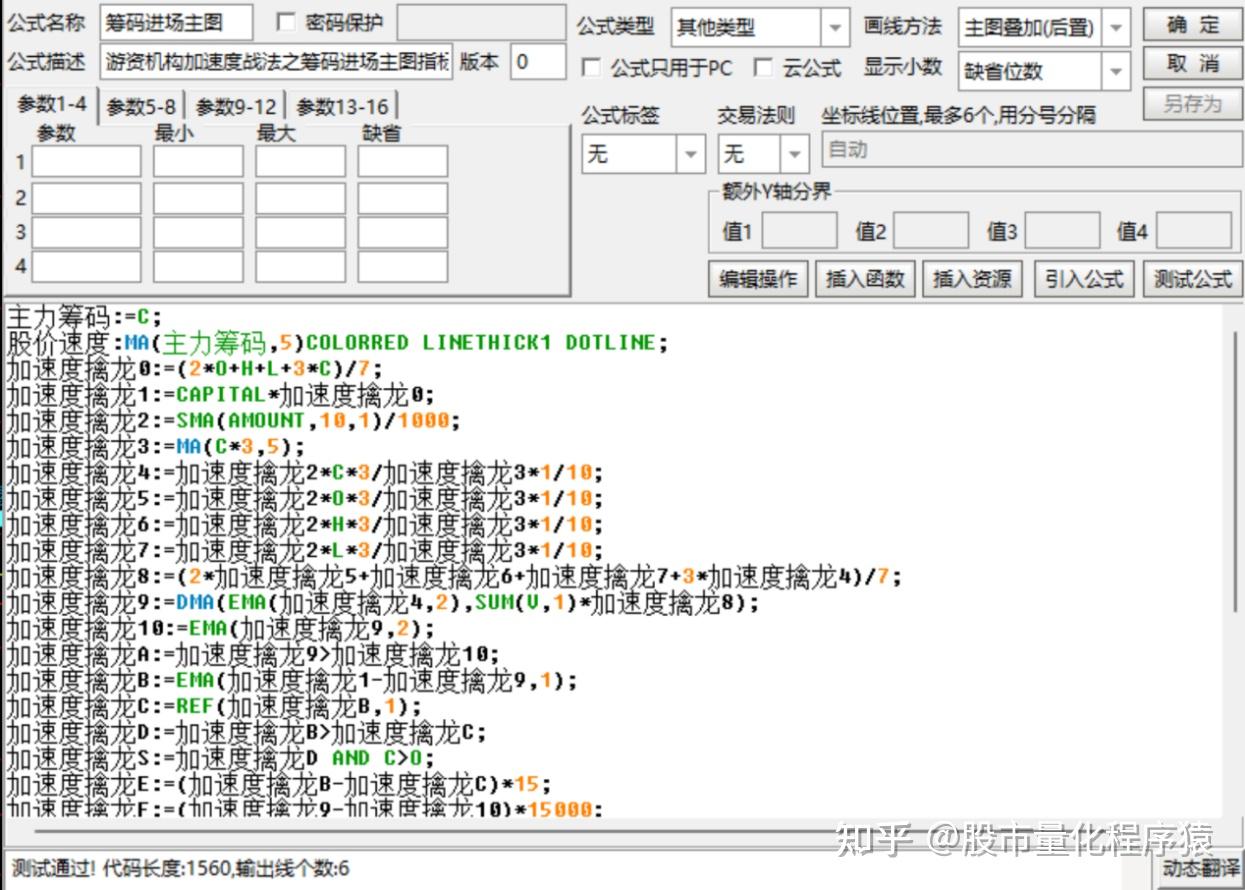Enable the 密码保护 checkbox
This screenshot has width=1245, height=890.
[x=286, y=22]
